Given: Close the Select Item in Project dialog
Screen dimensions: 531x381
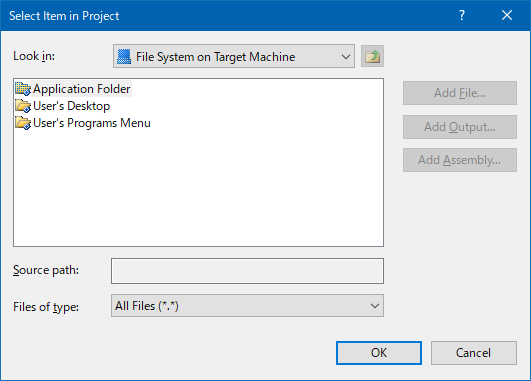Looking at the screenshot, I should [507, 15].
